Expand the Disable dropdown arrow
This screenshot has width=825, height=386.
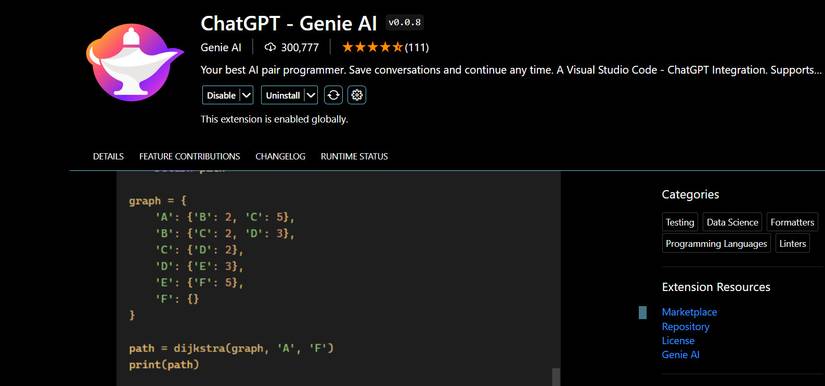click(247, 95)
